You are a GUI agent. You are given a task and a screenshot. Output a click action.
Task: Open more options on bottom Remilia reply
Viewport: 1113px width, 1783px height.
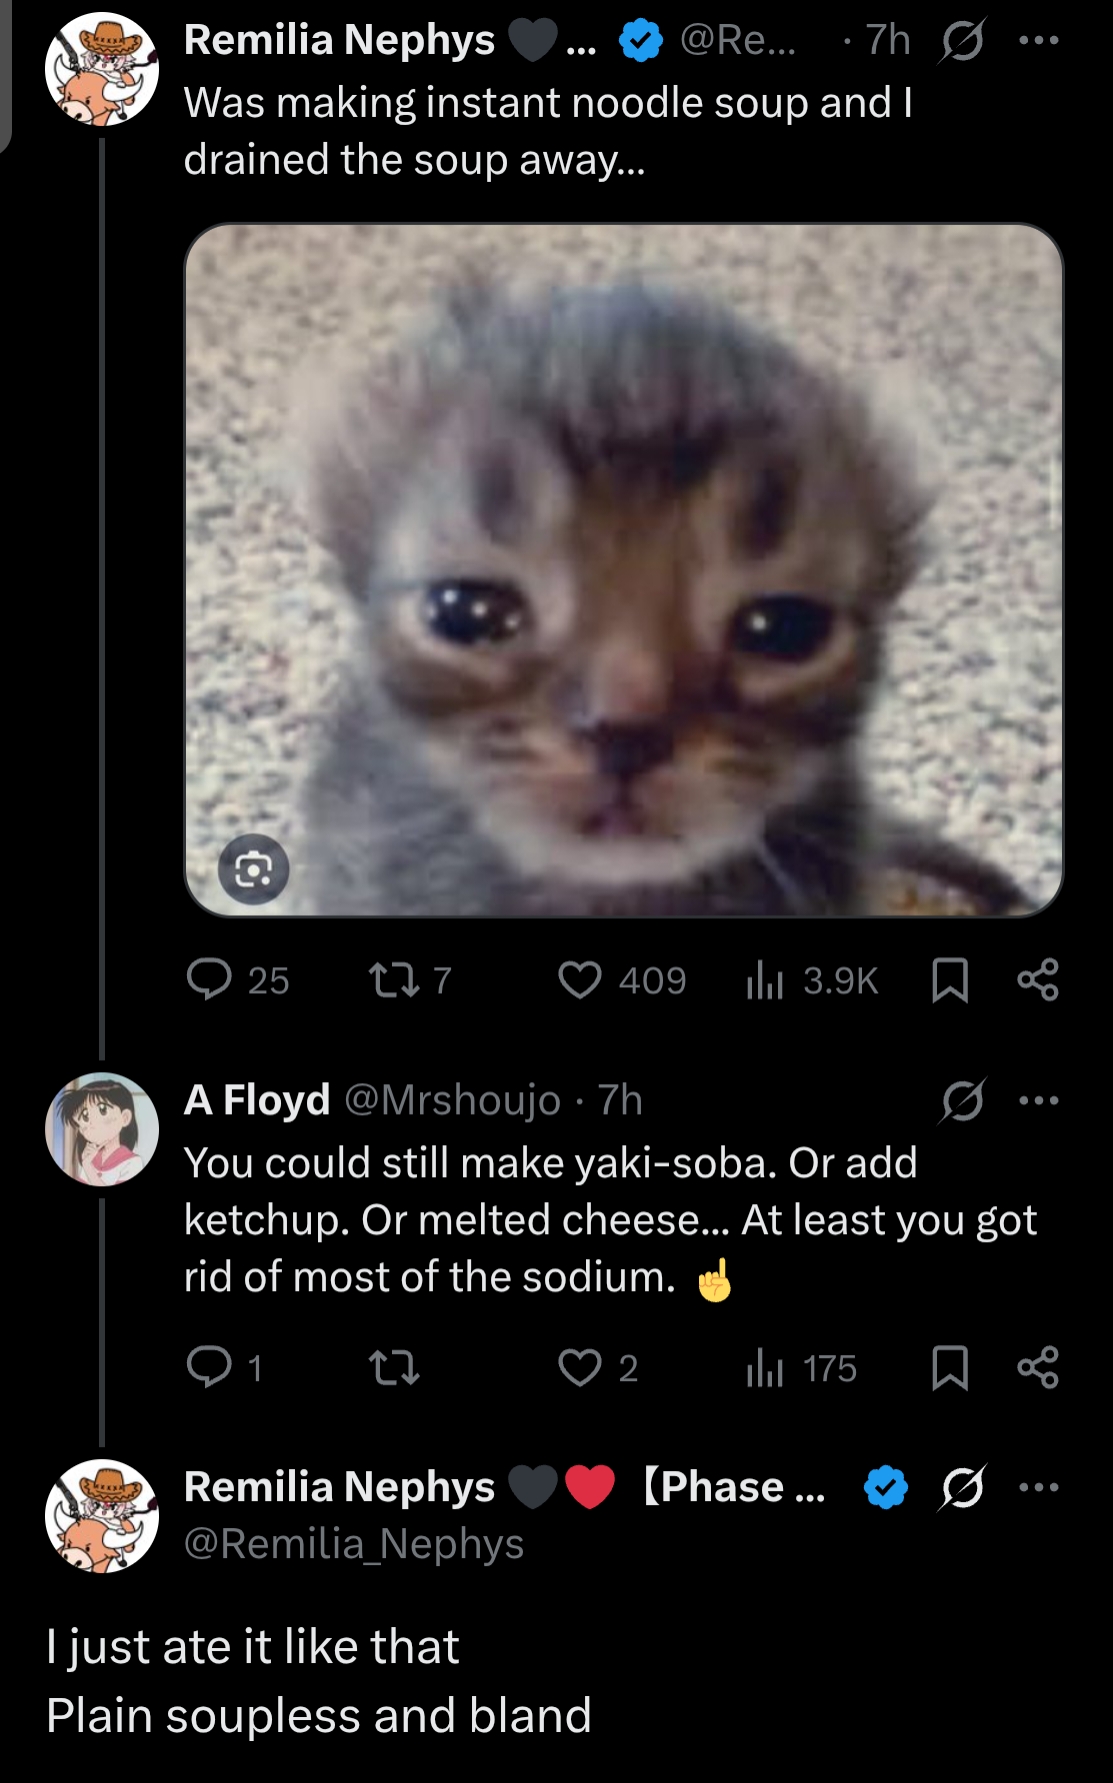[x=1038, y=1487]
